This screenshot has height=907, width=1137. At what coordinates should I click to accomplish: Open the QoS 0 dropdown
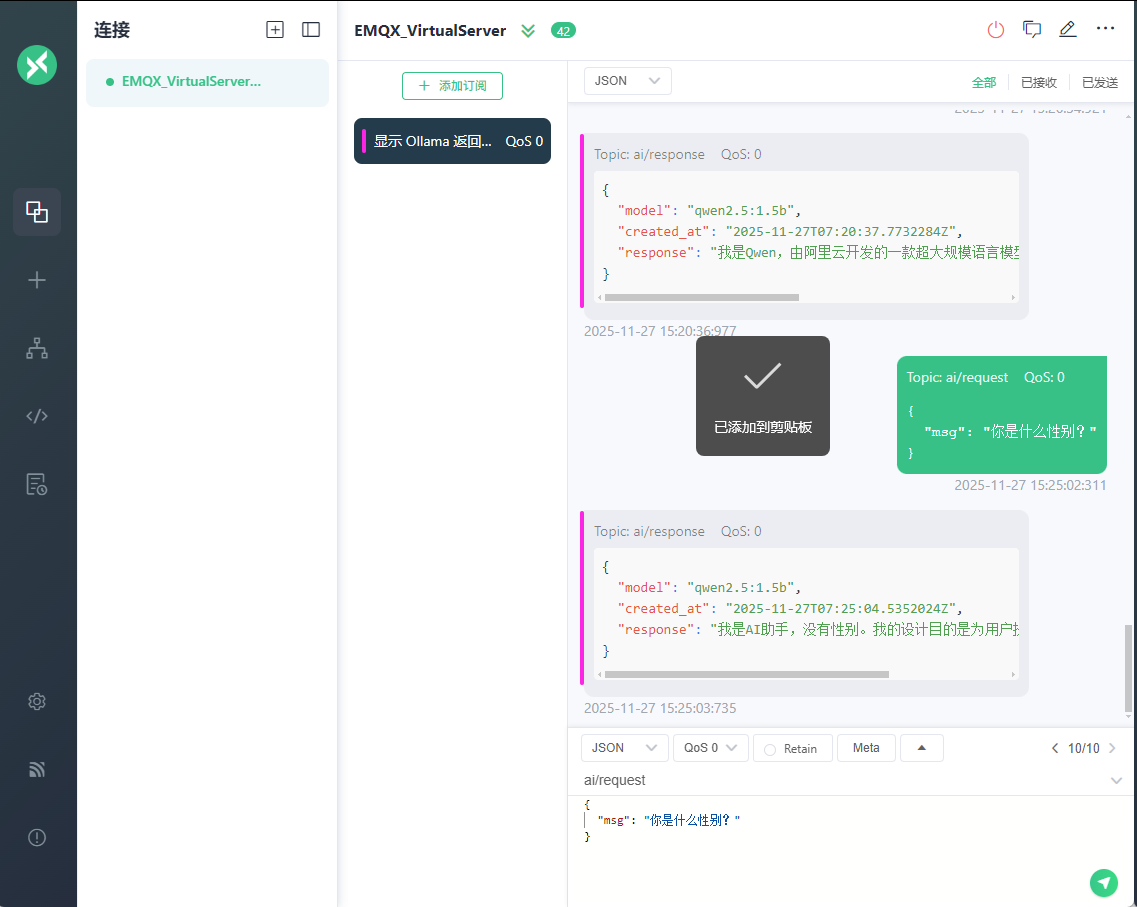[711, 748]
